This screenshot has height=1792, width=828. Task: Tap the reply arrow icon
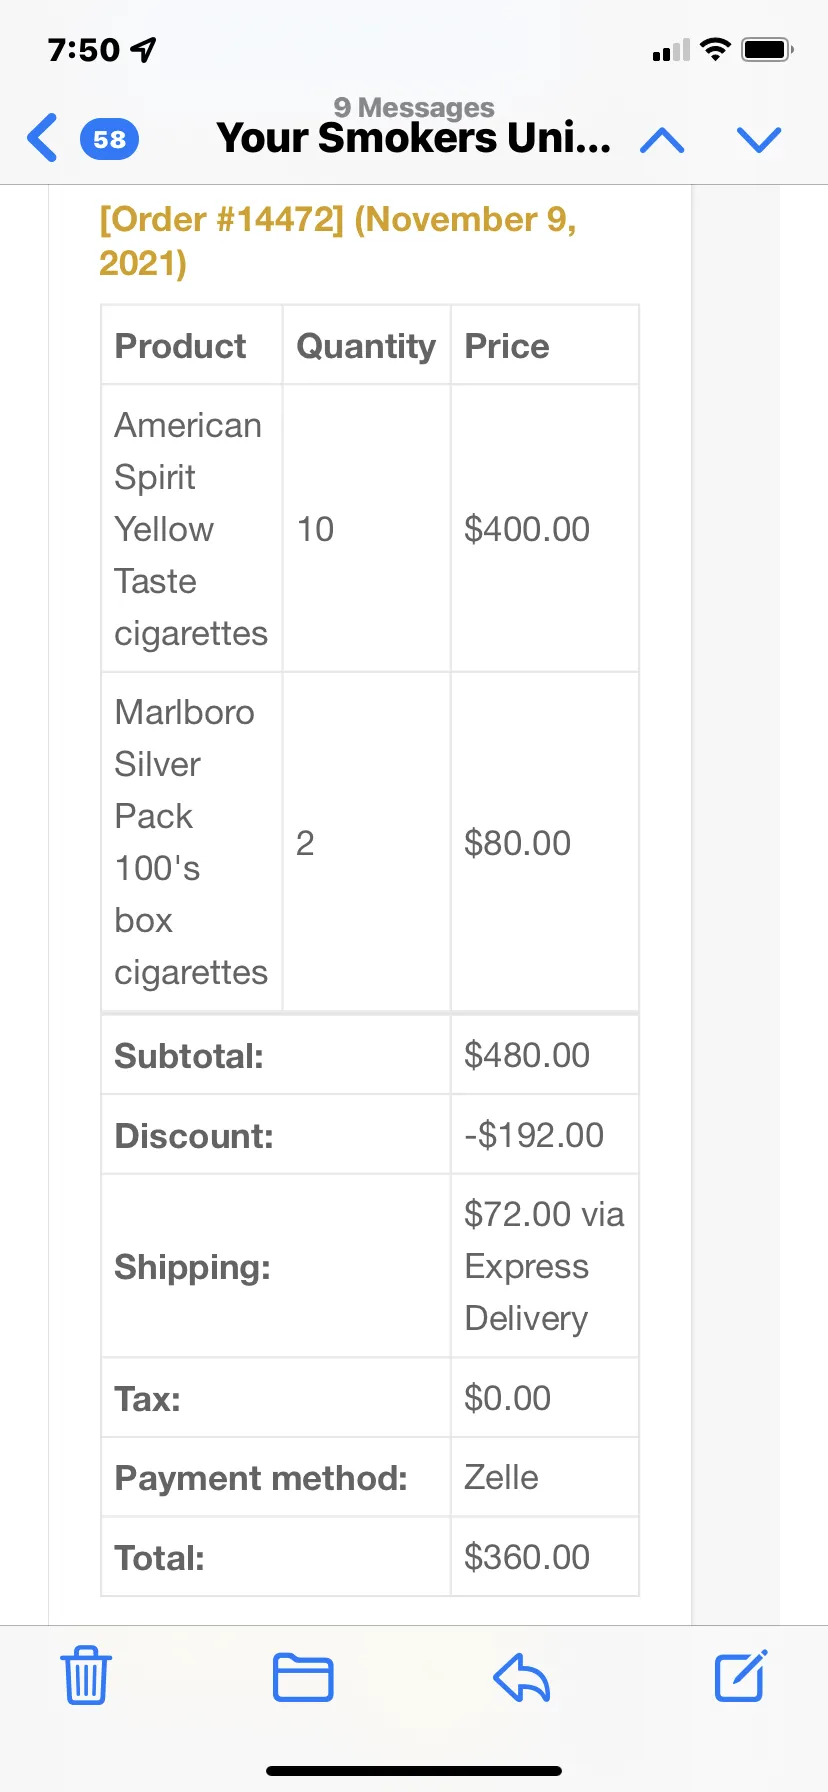(x=522, y=1677)
